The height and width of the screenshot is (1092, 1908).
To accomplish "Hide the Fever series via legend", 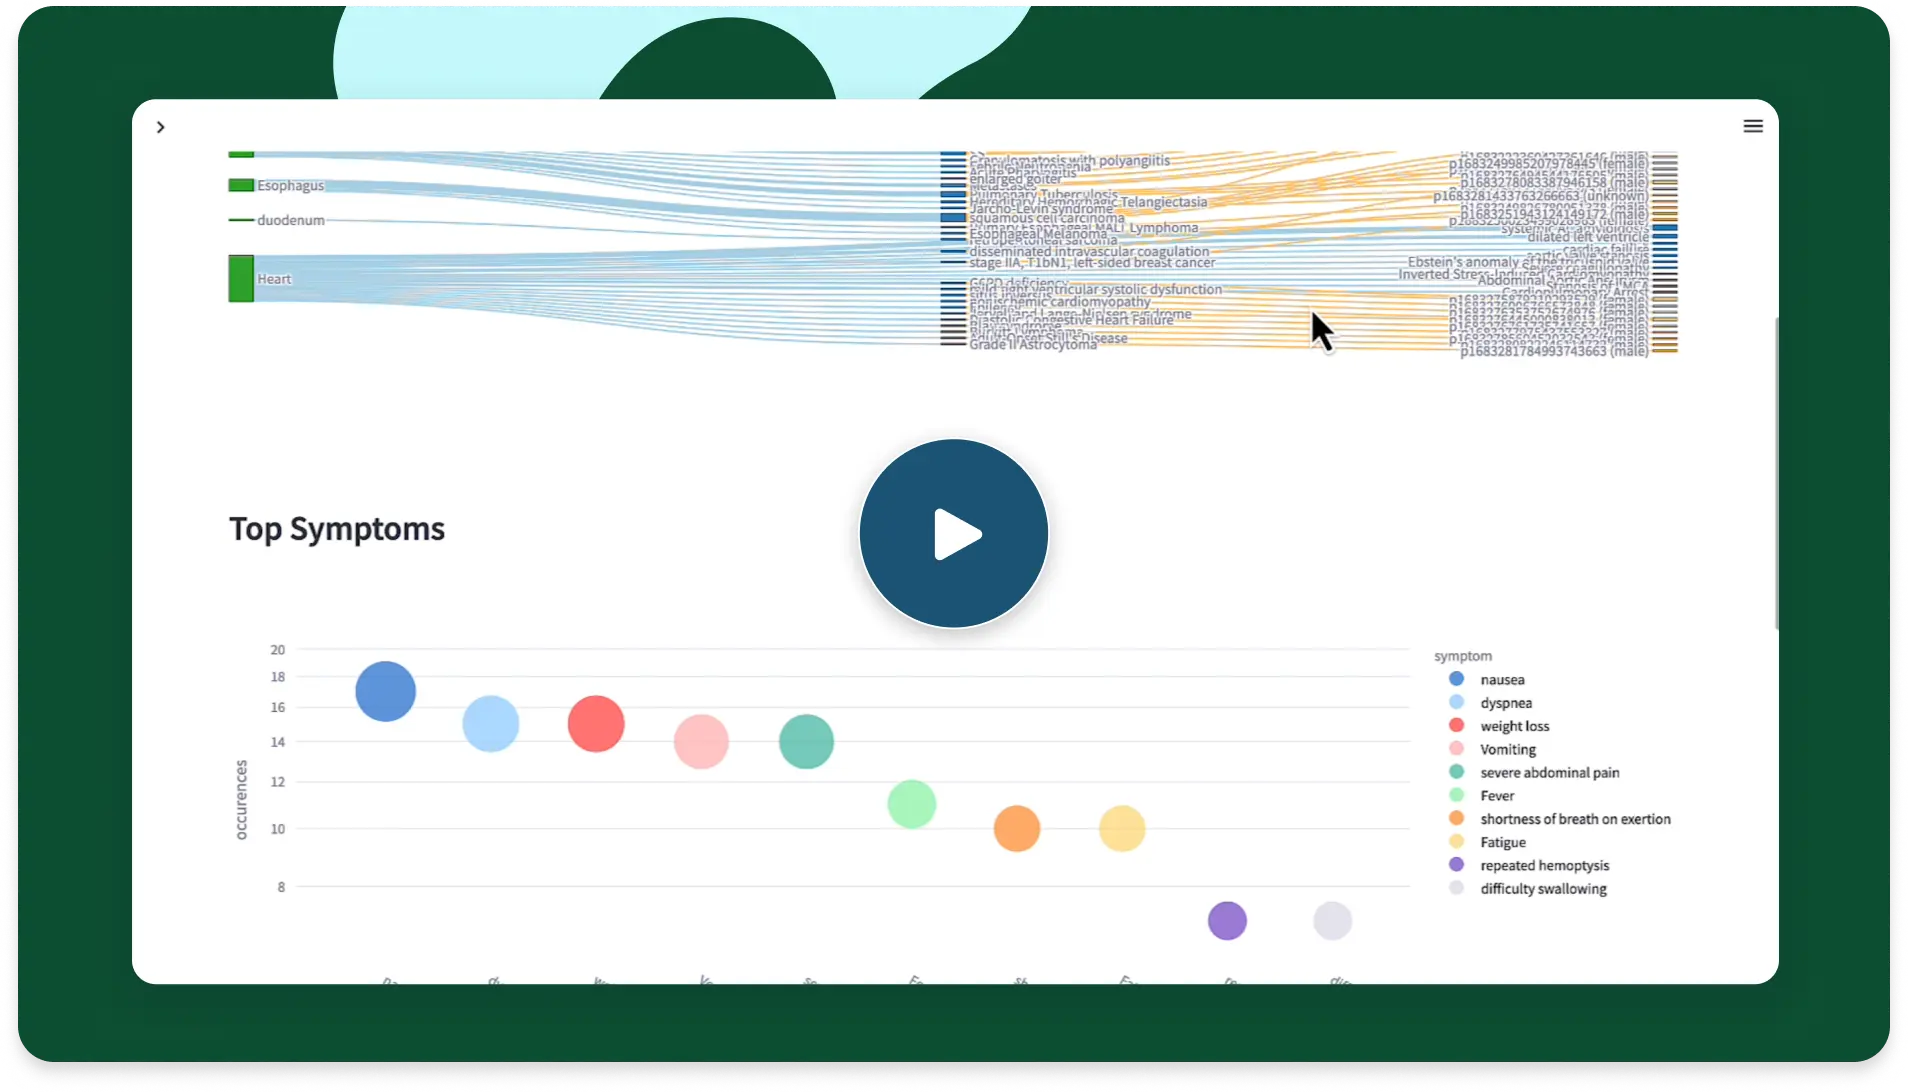I will pyautogui.click(x=1496, y=796).
